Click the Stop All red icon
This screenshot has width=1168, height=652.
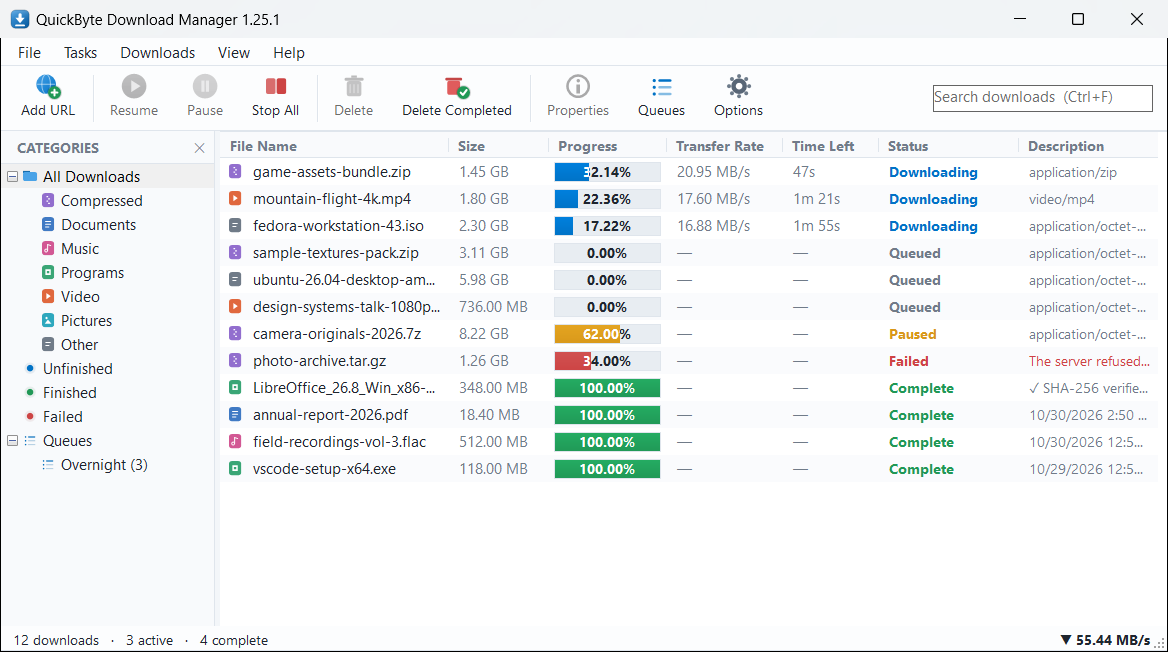(x=276, y=86)
